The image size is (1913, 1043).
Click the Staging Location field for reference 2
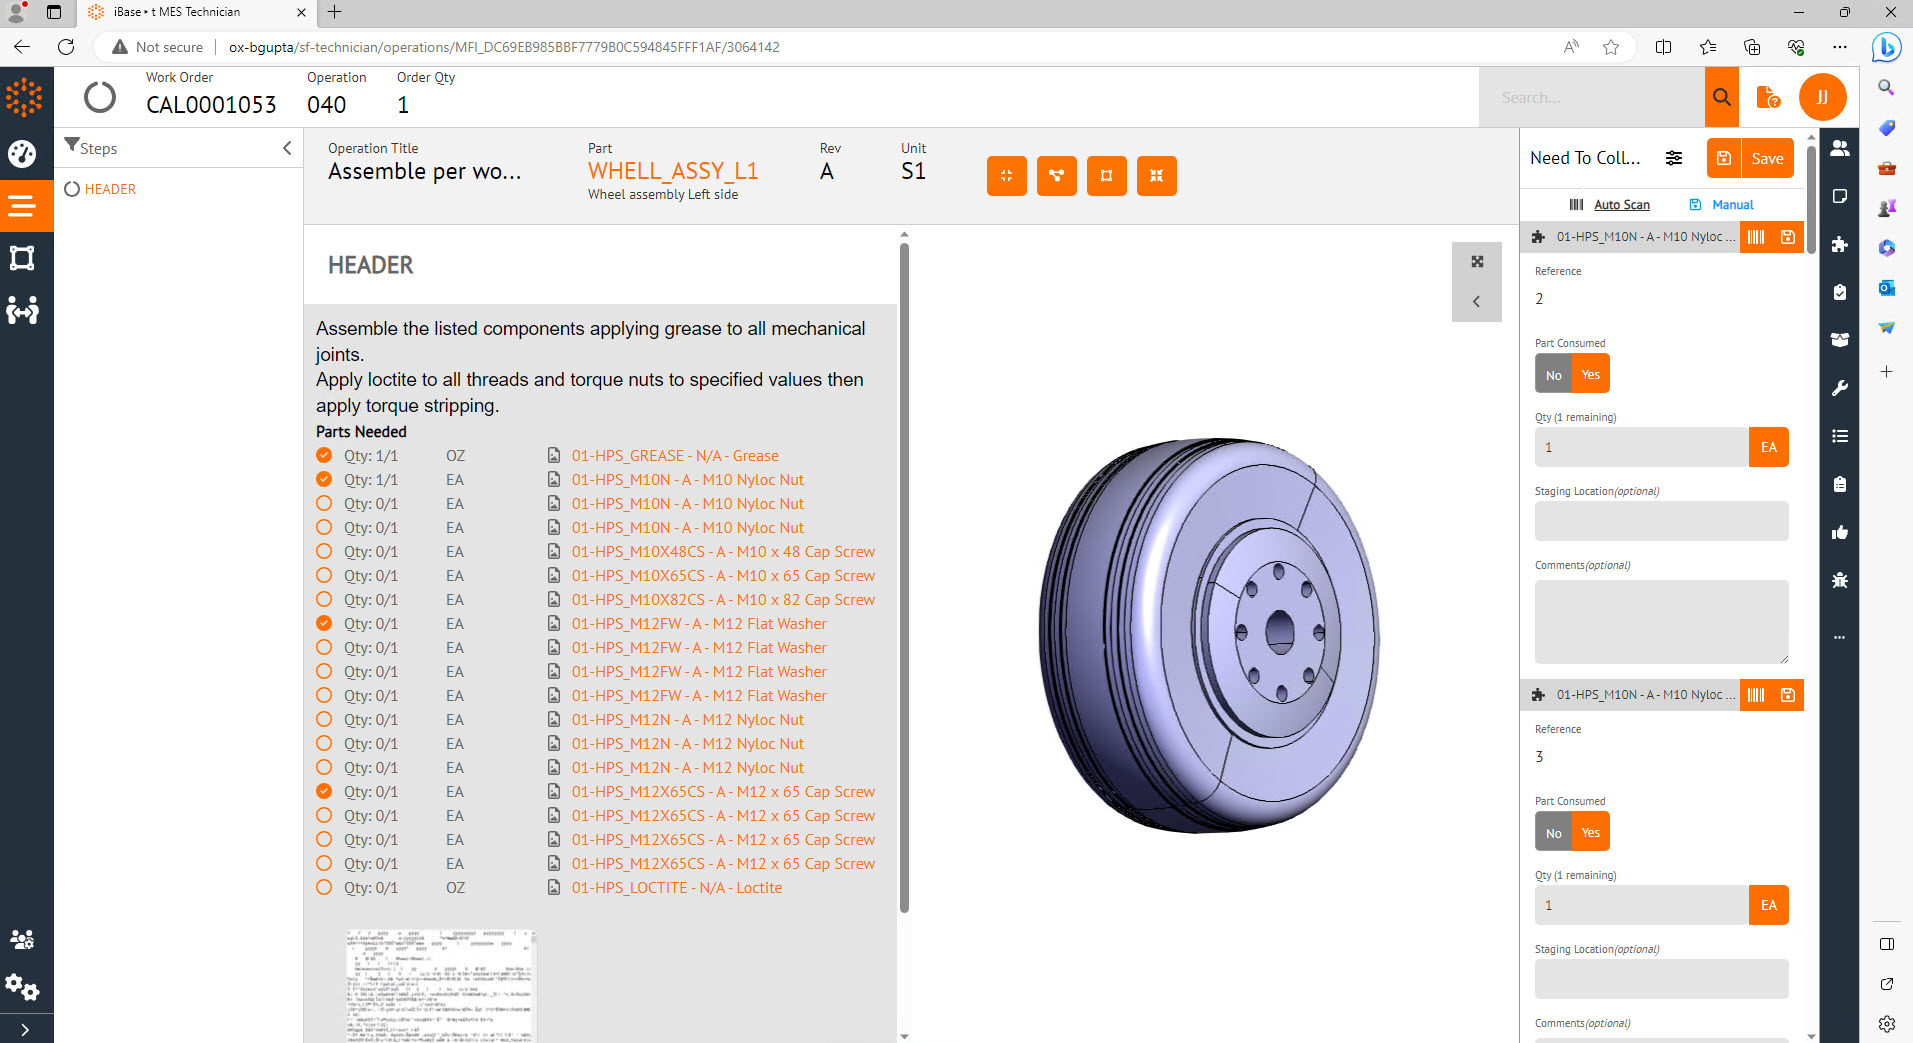tap(1661, 521)
